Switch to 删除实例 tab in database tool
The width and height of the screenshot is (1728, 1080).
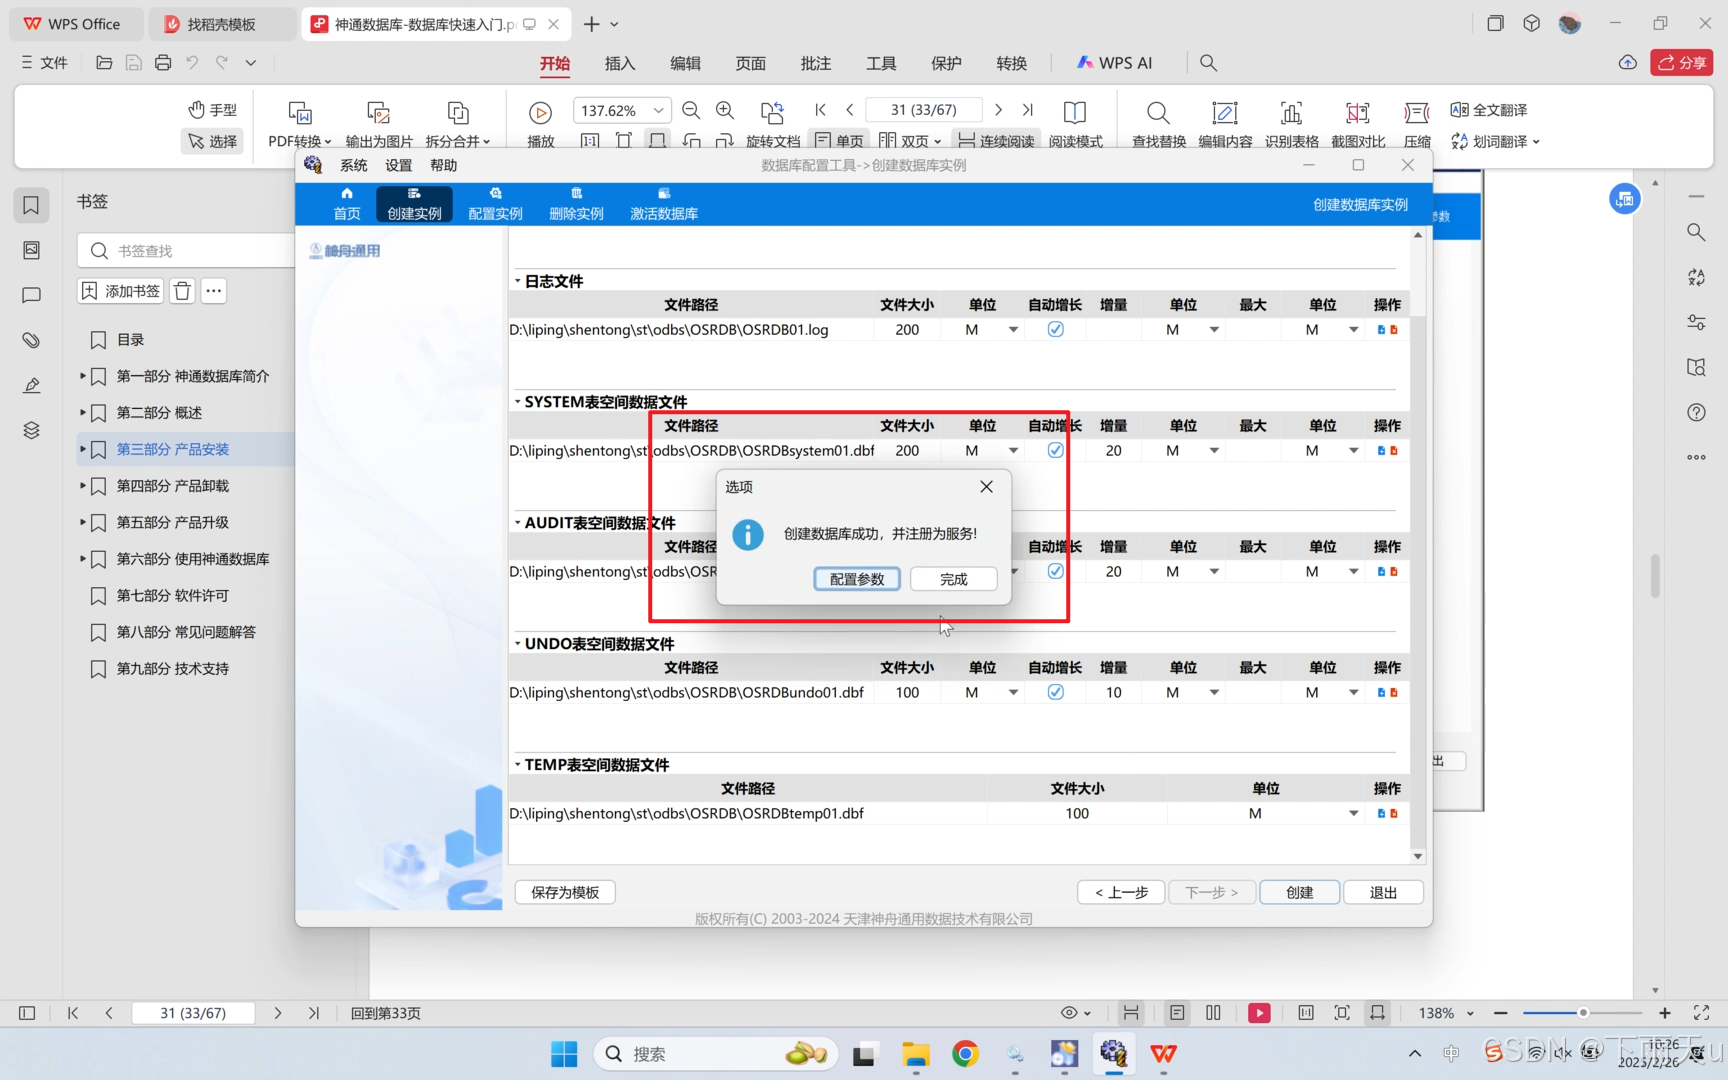point(576,204)
